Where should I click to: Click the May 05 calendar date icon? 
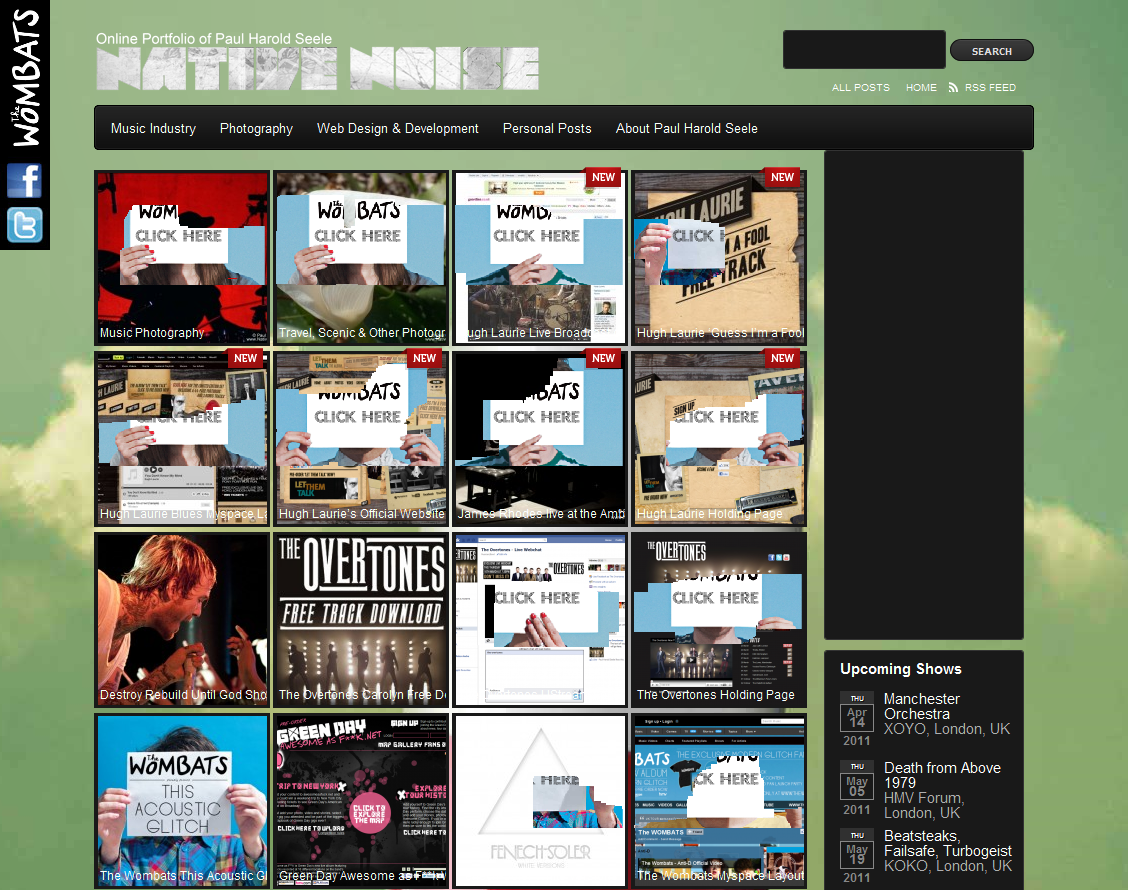[x=857, y=788]
